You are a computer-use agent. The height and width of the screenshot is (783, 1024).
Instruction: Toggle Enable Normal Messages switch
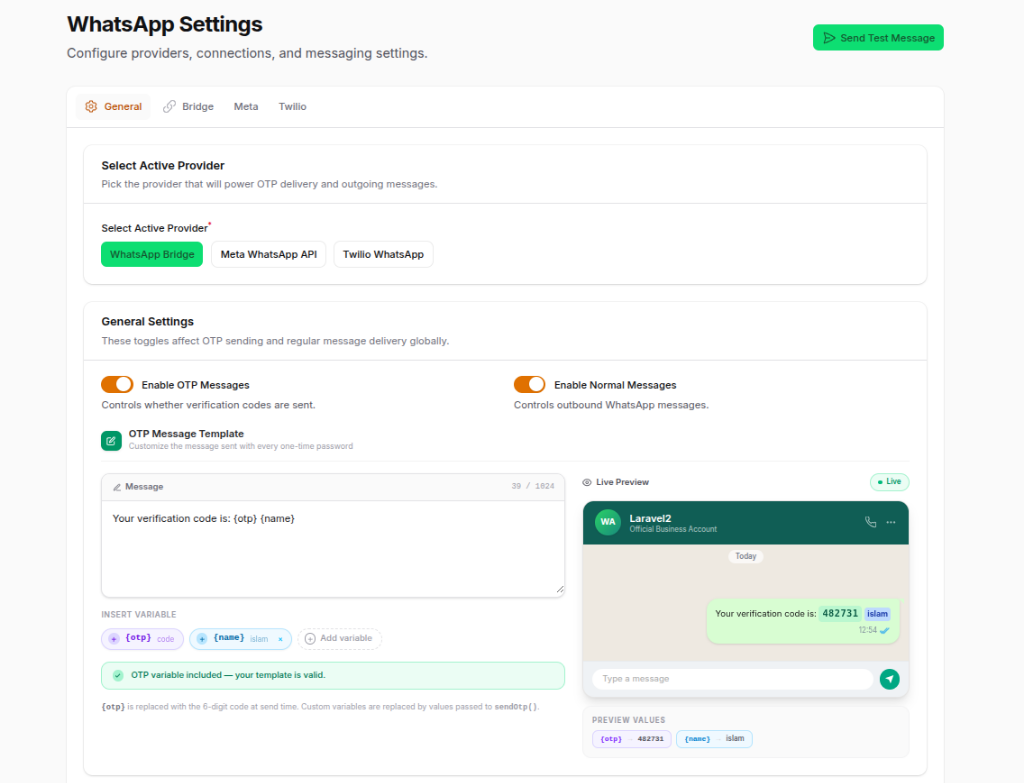[530, 385]
